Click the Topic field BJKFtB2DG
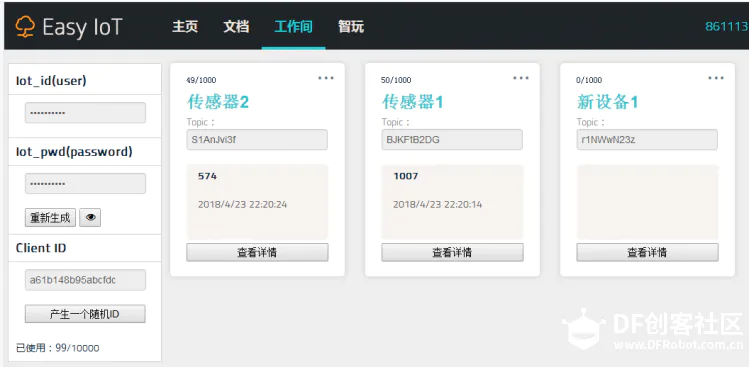The width and height of the screenshot is (749, 367). 452,140
